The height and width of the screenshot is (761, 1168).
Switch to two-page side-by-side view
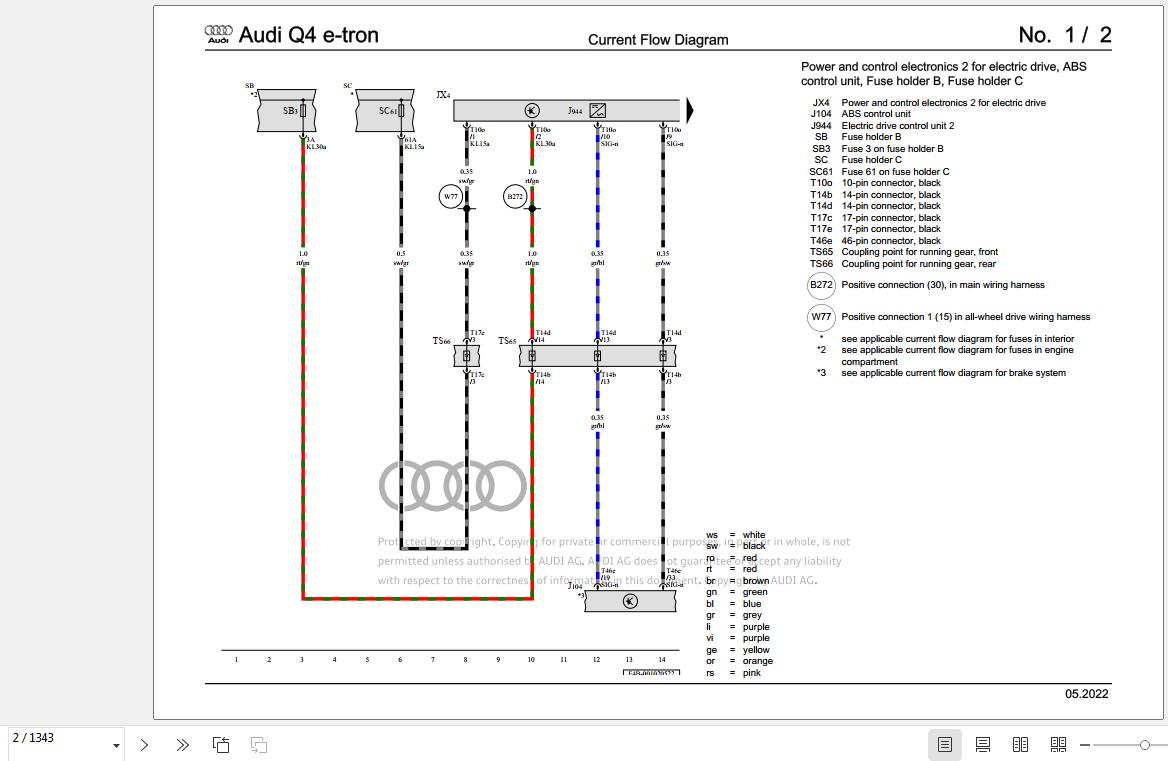point(1021,745)
